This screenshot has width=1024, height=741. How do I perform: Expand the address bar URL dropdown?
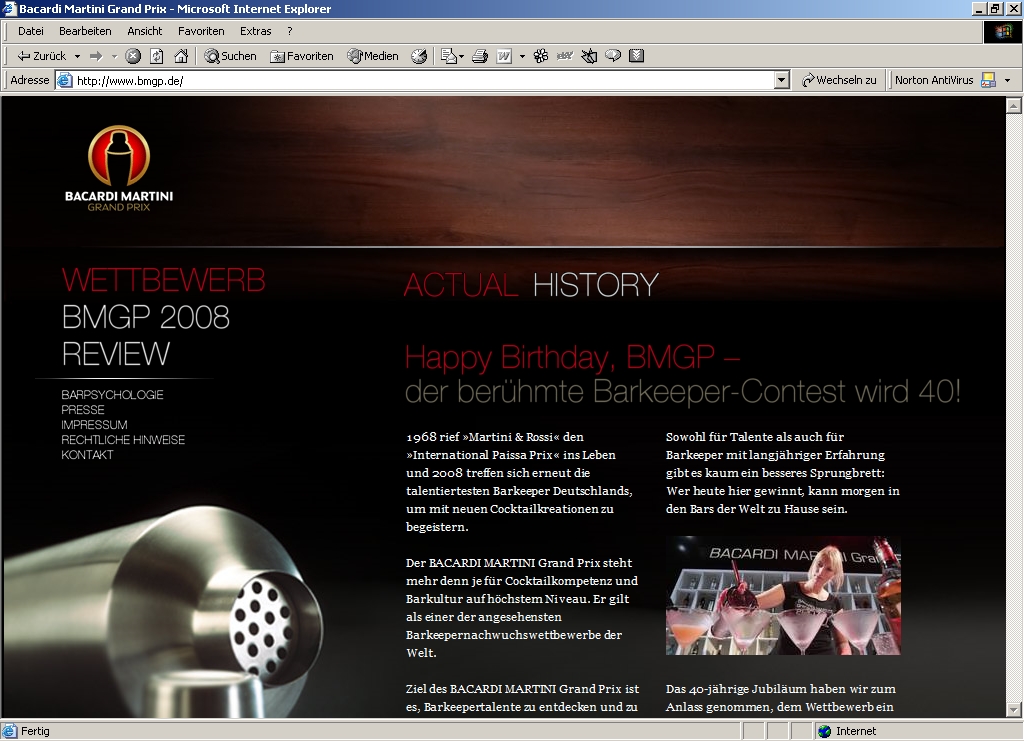[782, 80]
